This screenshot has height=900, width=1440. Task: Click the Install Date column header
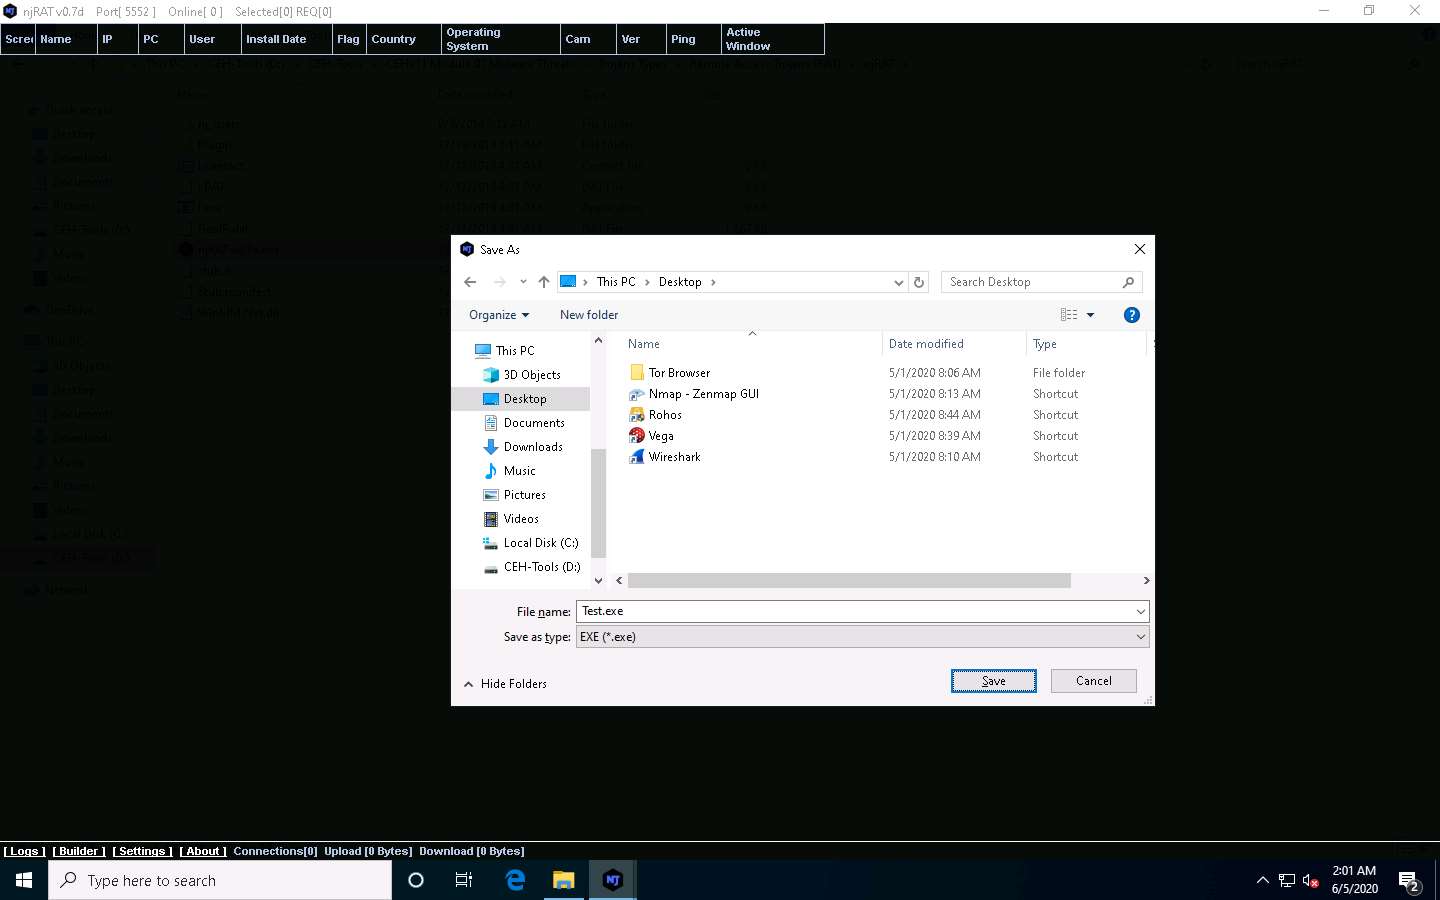point(286,39)
